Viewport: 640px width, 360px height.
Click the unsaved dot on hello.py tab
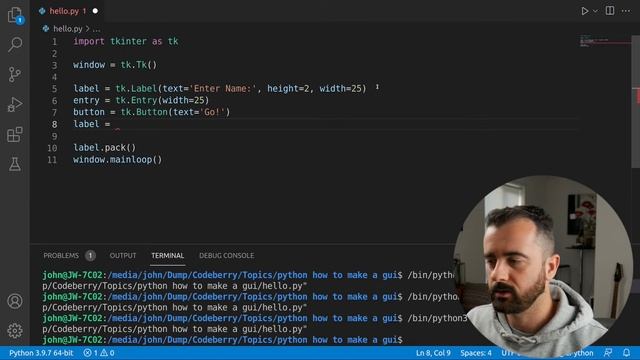tap(95, 11)
